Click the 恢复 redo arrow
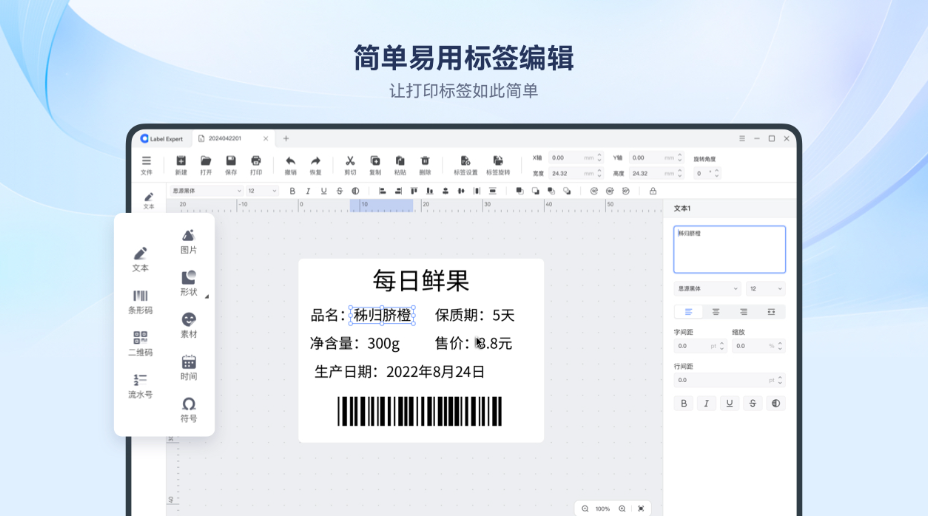 (x=315, y=165)
